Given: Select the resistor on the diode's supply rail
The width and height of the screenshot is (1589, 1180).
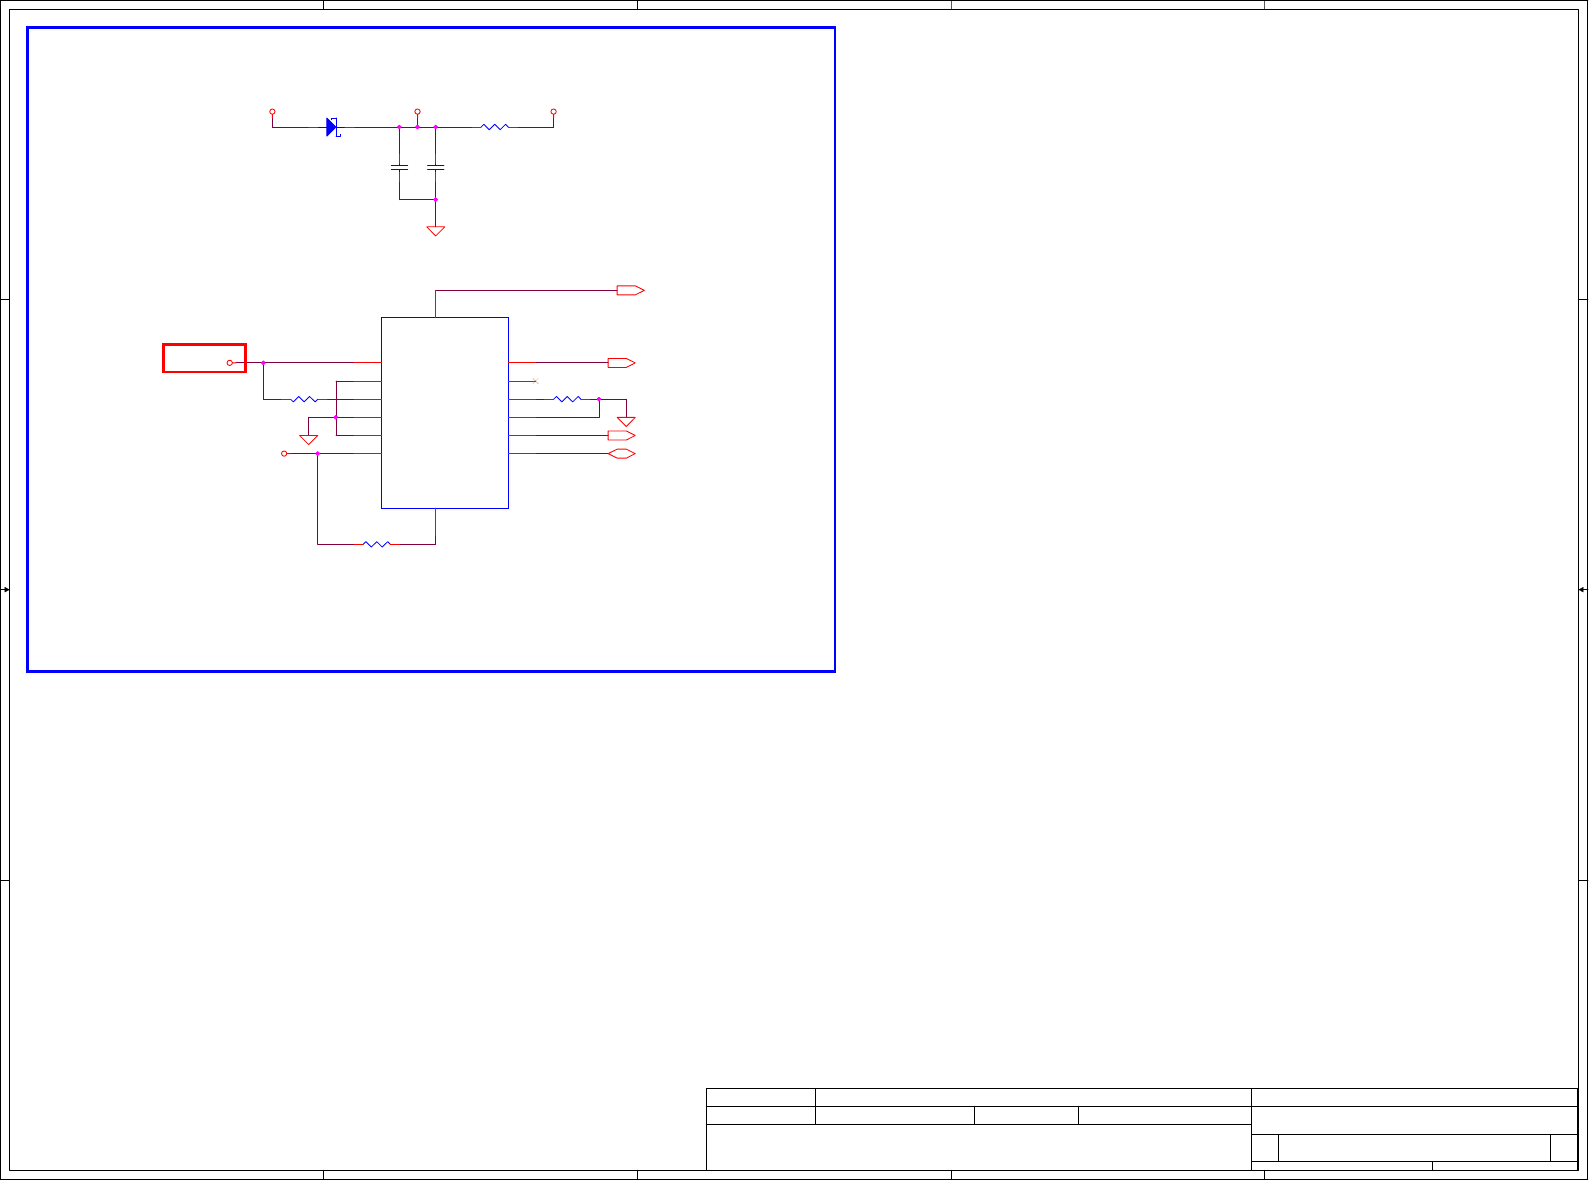Looking at the screenshot, I should [495, 127].
